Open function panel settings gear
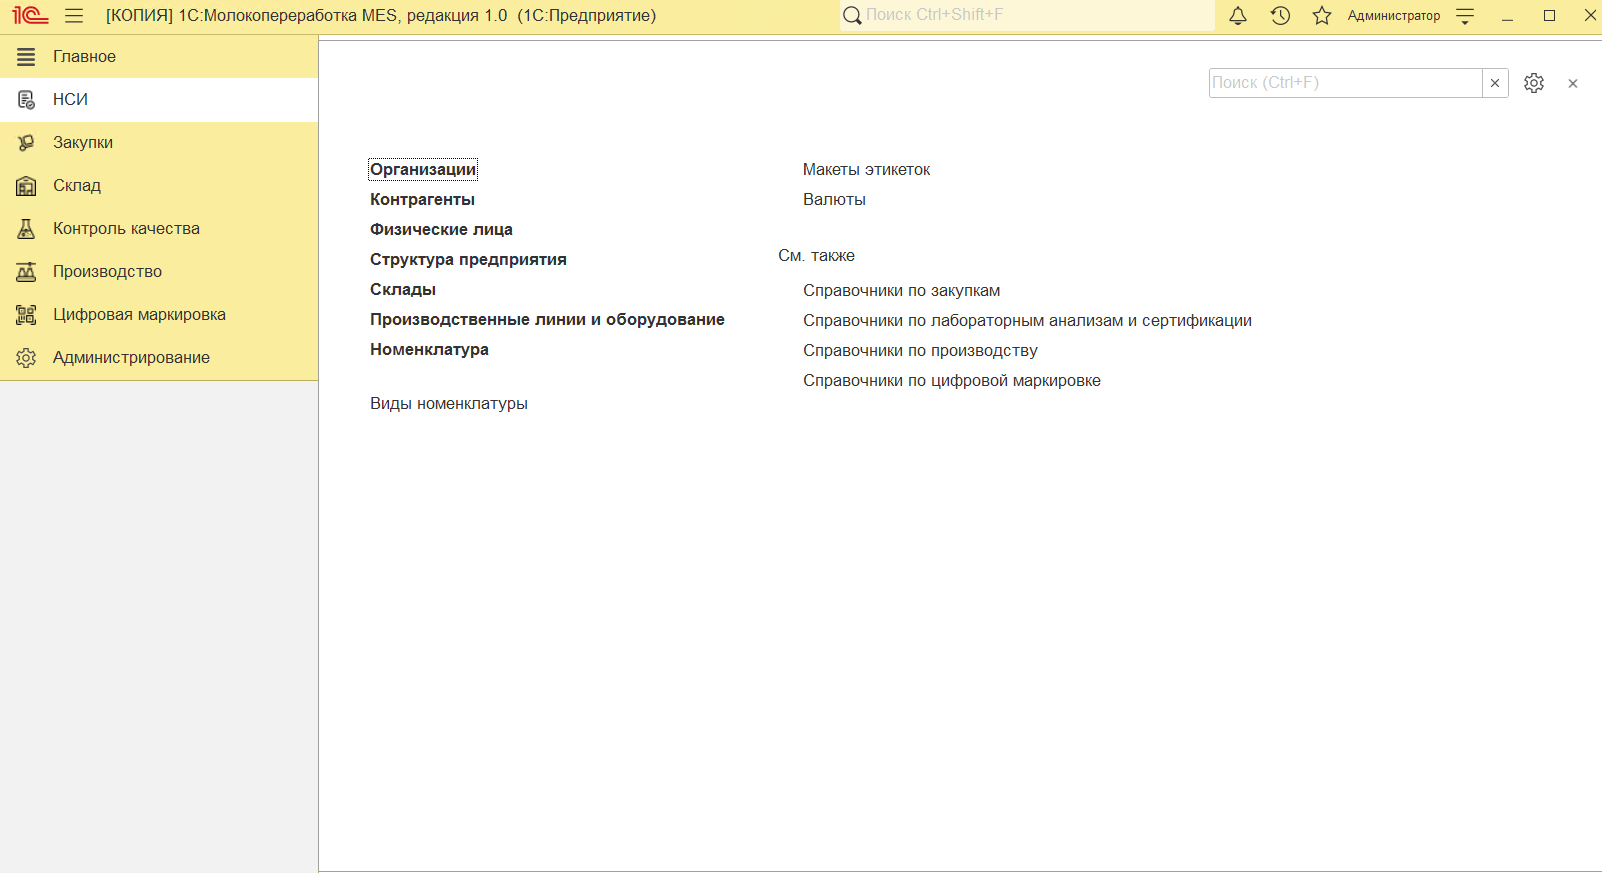The width and height of the screenshot is (1602, 873). point(1534,83)
